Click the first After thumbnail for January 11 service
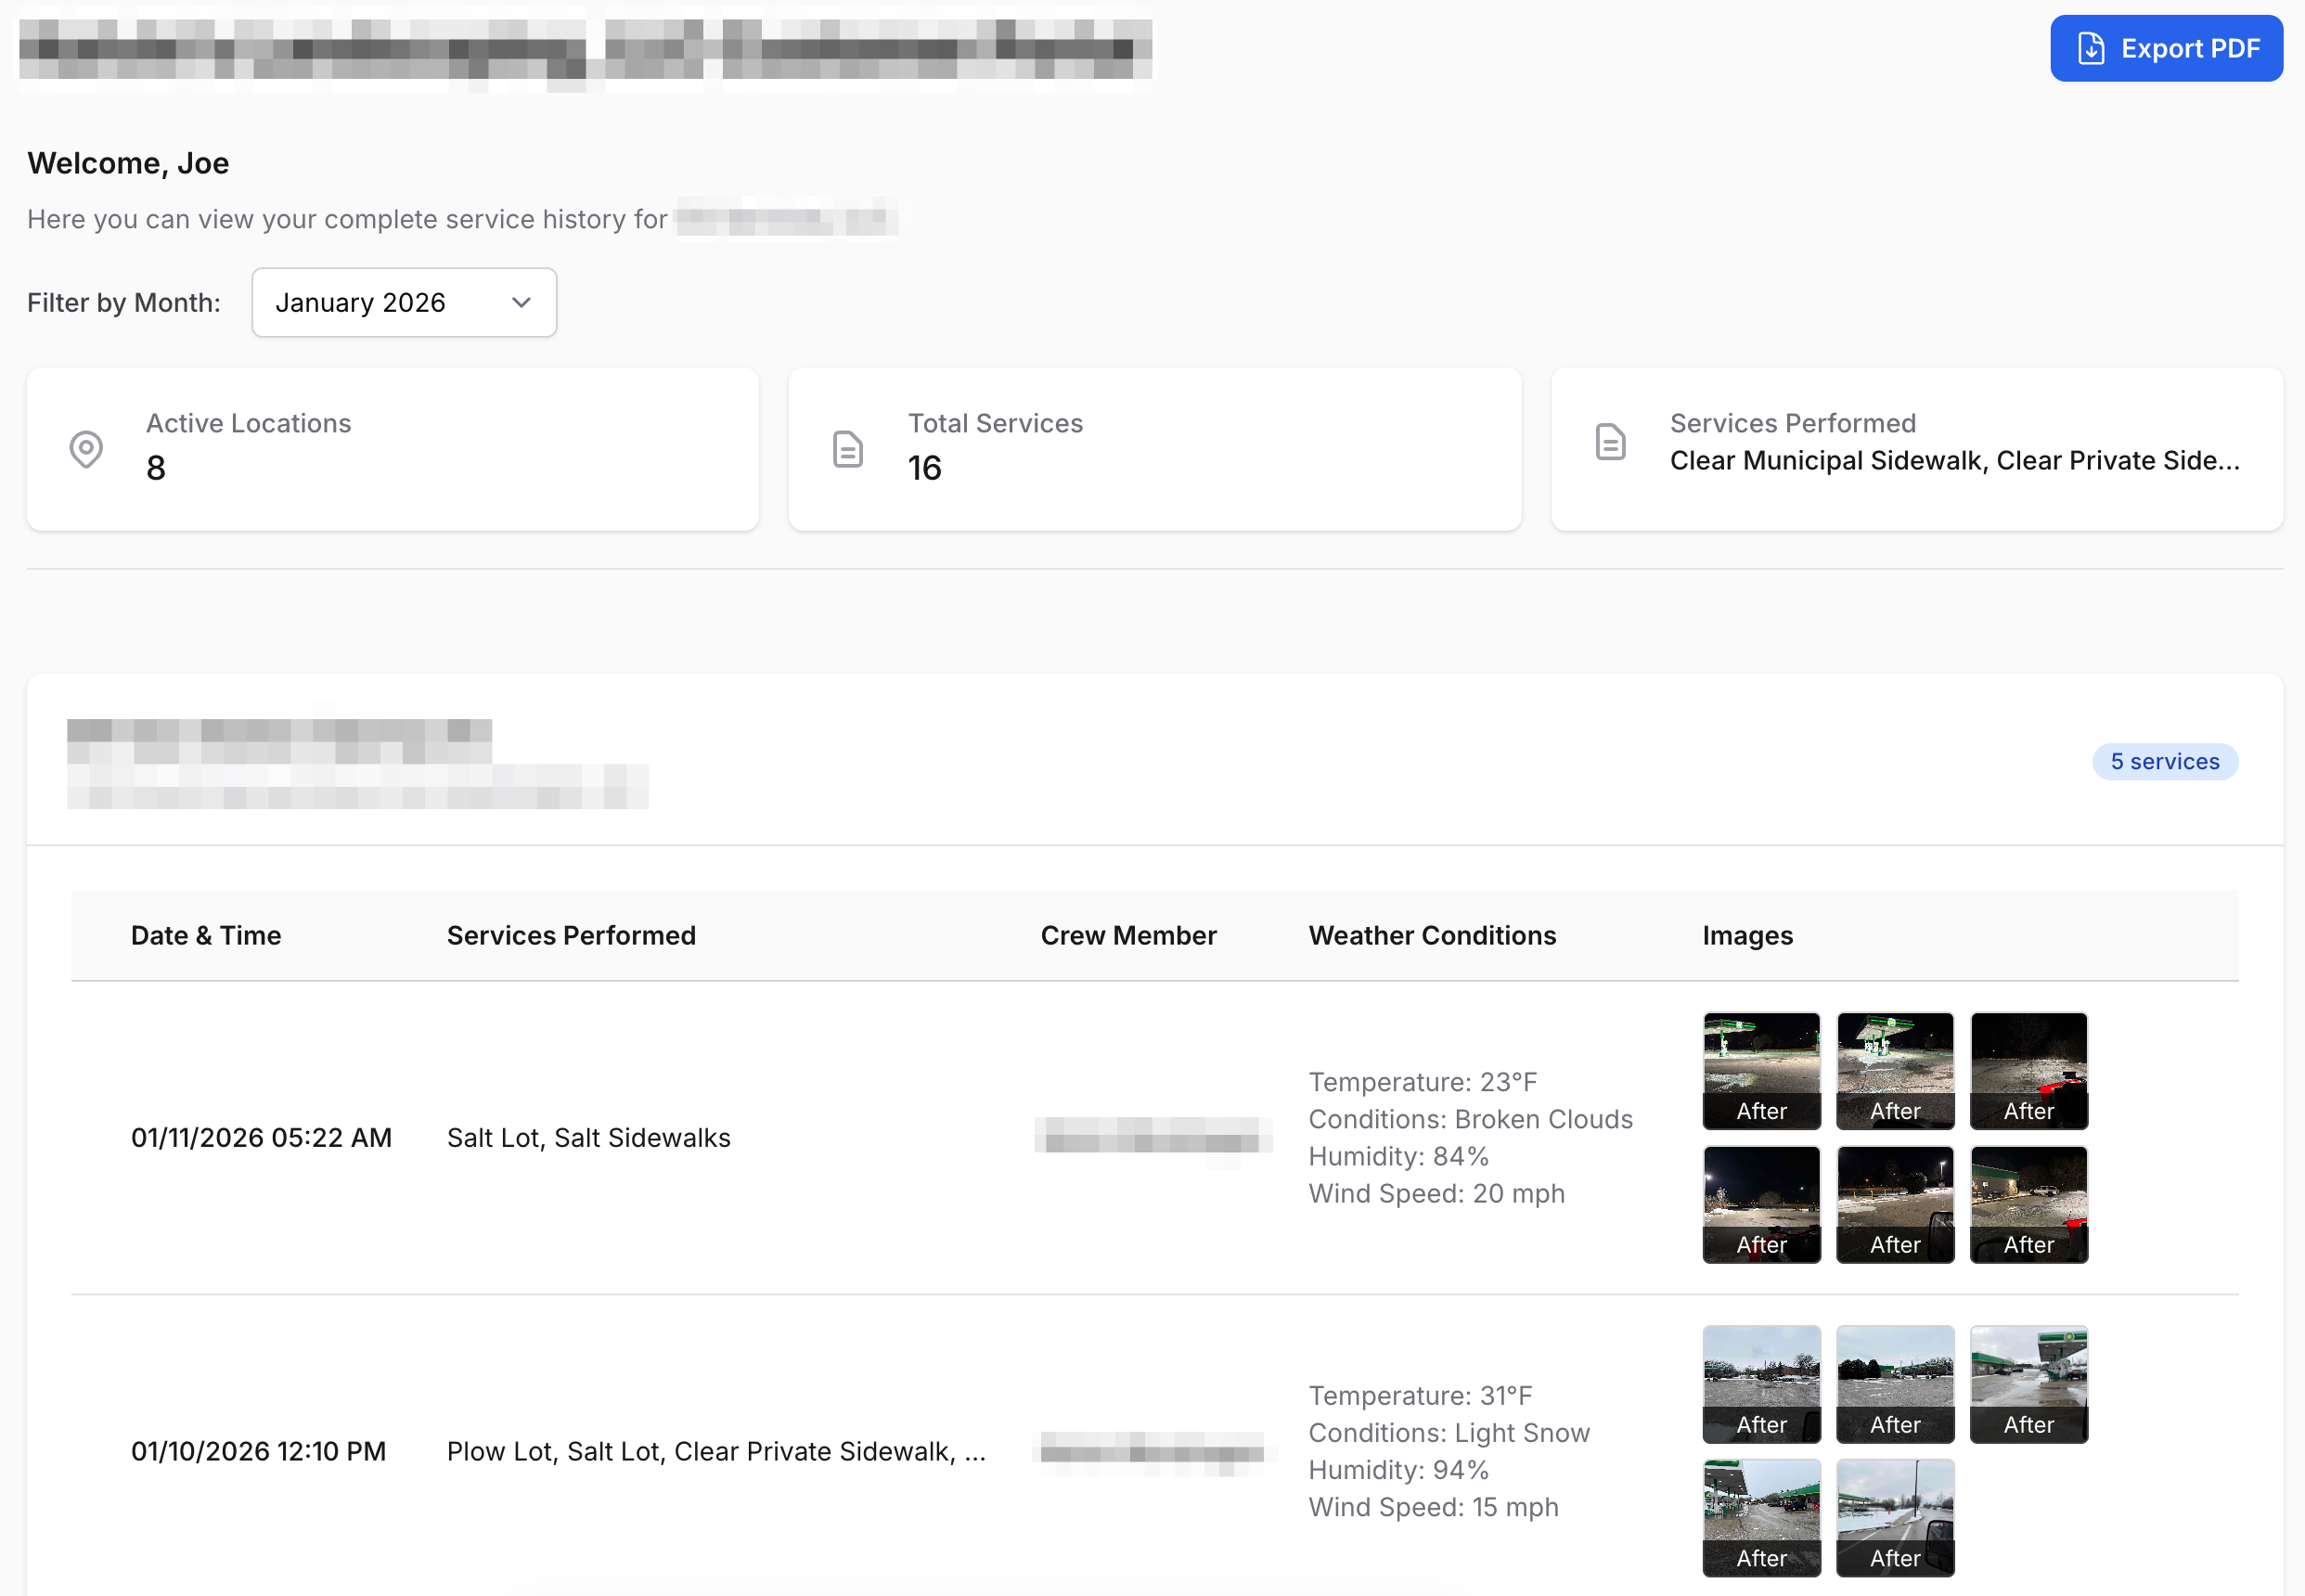The height and width of the screenshot is (1596, 2305). (x=1762, y=1071)
